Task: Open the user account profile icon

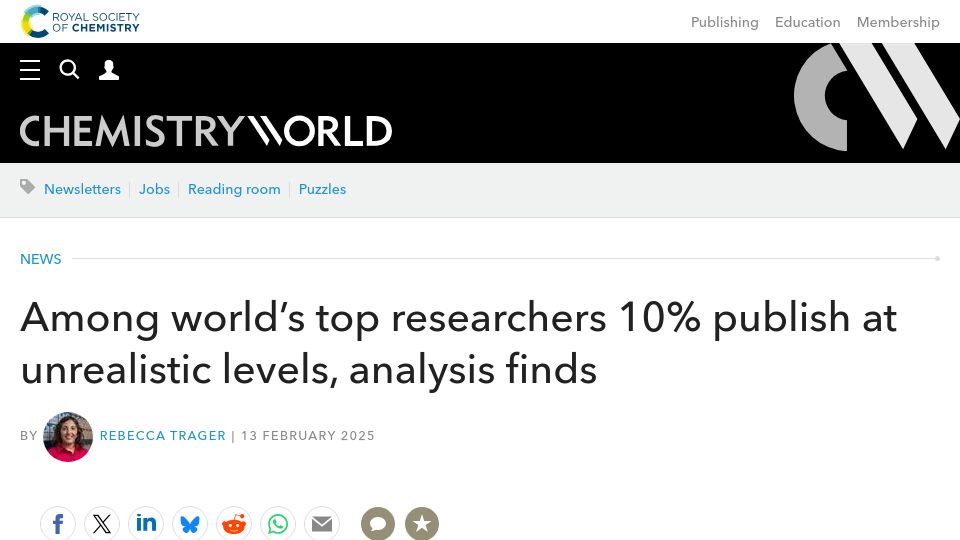Action: (x=109, y=70)
